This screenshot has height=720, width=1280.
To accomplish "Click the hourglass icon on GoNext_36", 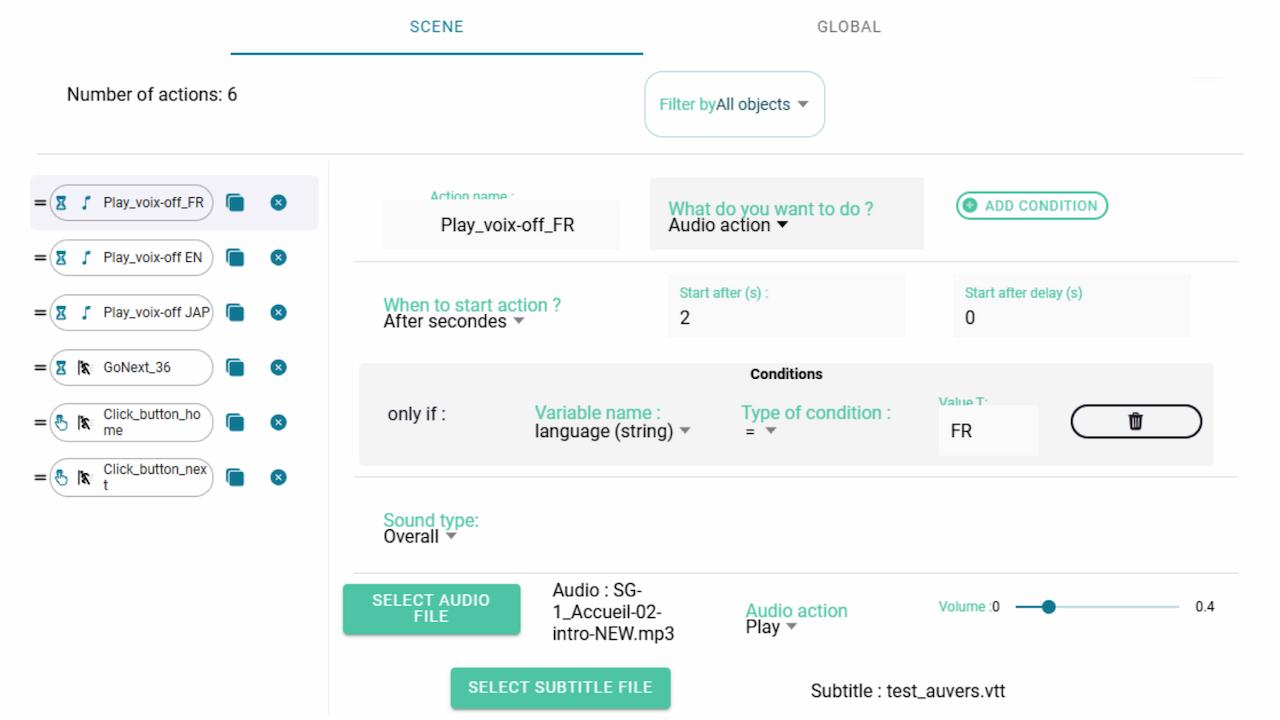I will tap(59, 368).
